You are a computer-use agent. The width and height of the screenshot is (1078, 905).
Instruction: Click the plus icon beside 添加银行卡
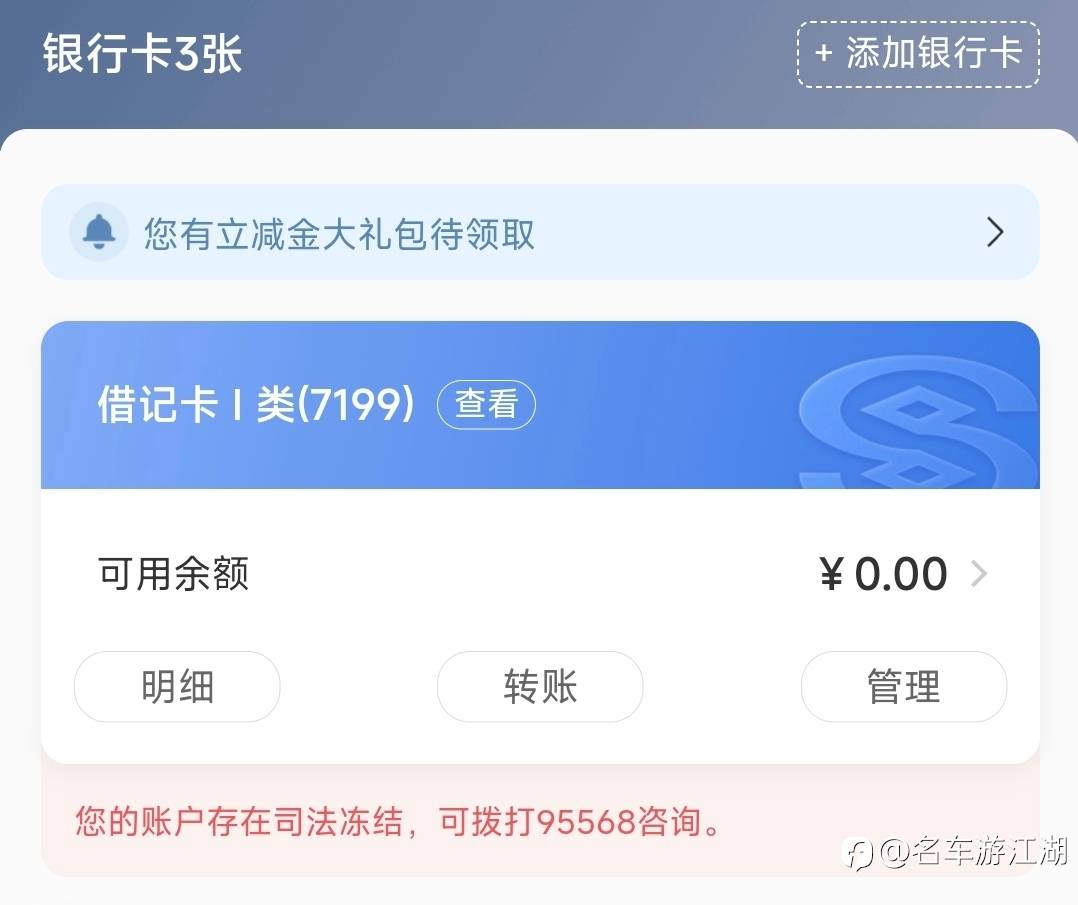point(824,53)
